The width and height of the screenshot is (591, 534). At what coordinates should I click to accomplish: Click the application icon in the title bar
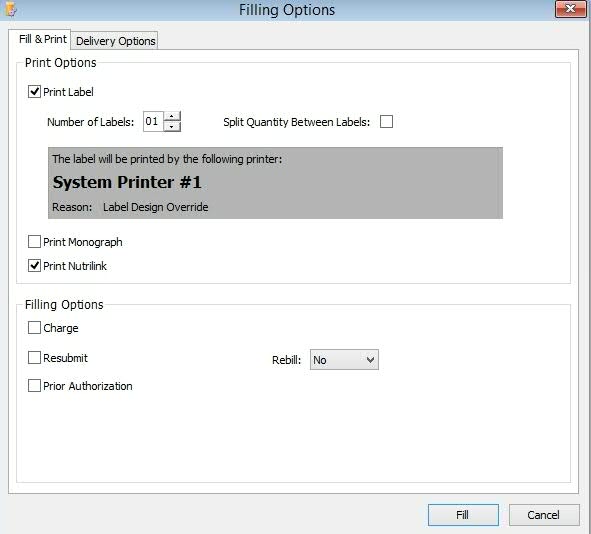pyautogui.click(x=11, y=9)
